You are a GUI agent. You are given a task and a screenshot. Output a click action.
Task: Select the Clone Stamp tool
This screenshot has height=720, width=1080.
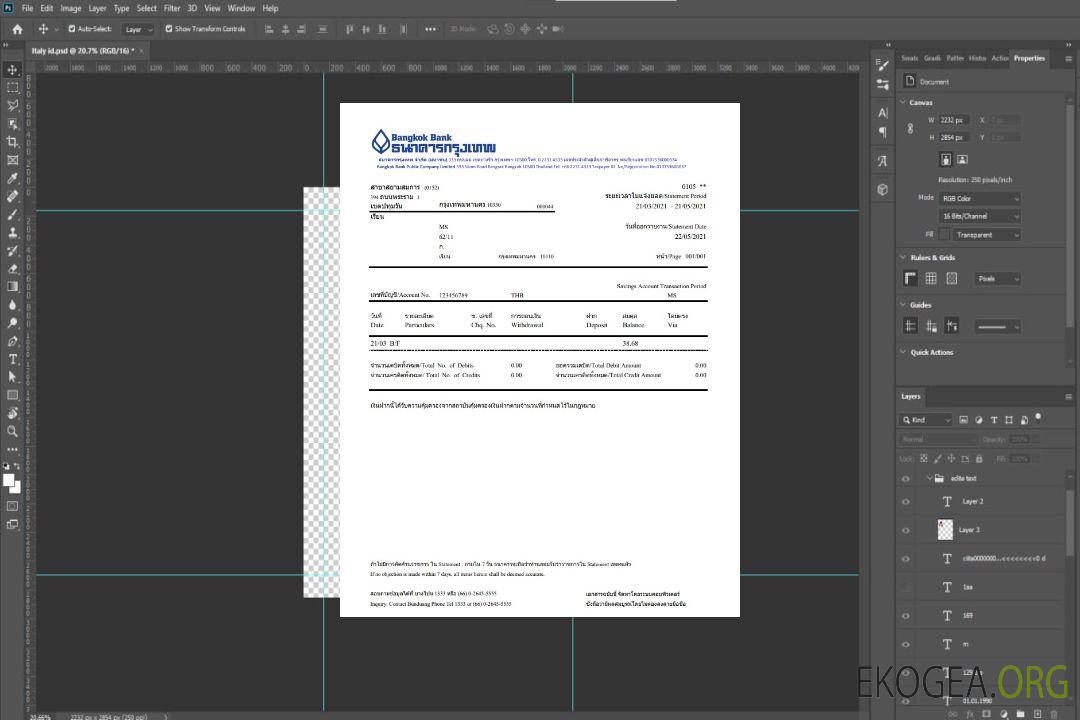point(12,233)
